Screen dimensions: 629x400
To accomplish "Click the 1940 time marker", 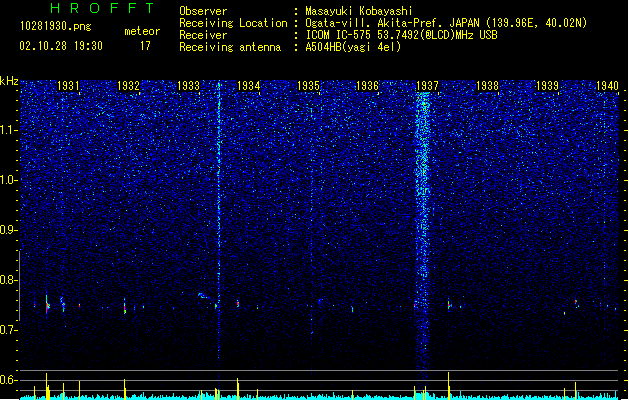I will (x=607, y=86).
